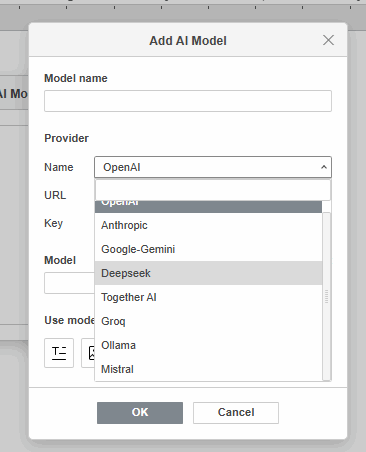Choose Deepseek in the provider list
The height and width of the screenshot is (452, 366).
click(x=208, y=273)
